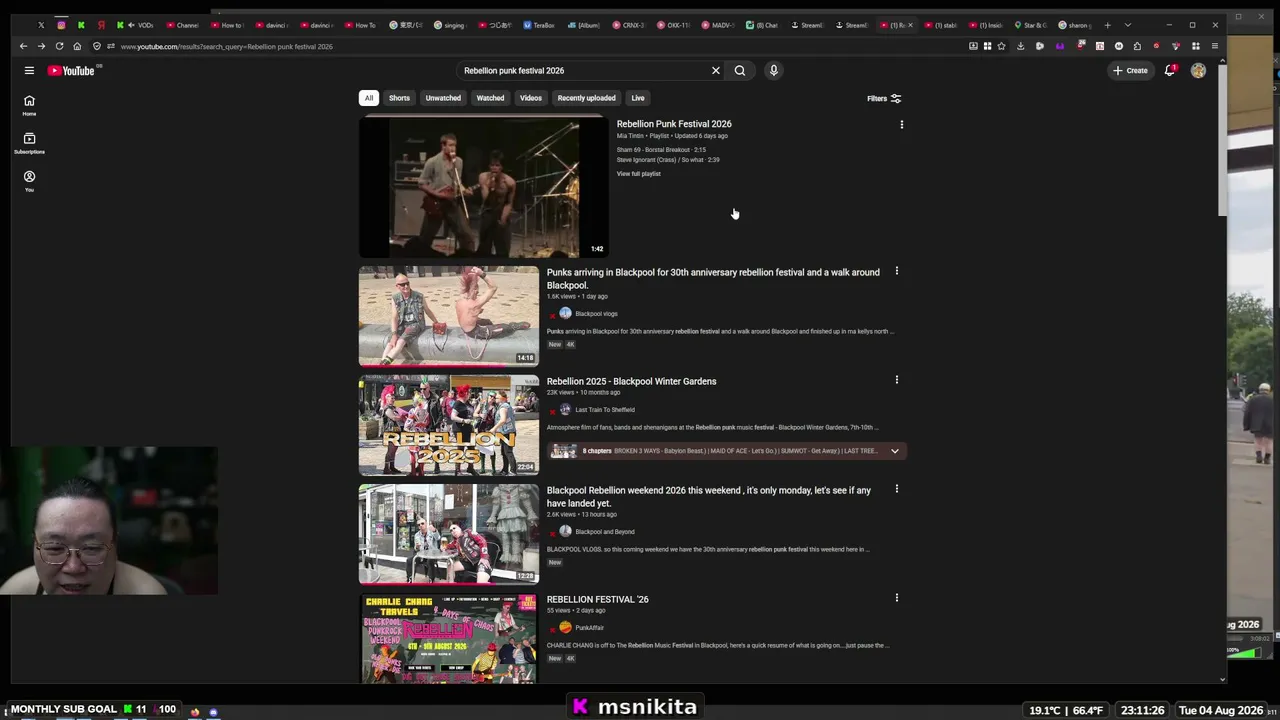Open more options for Rebellion 2025 video

896,380
